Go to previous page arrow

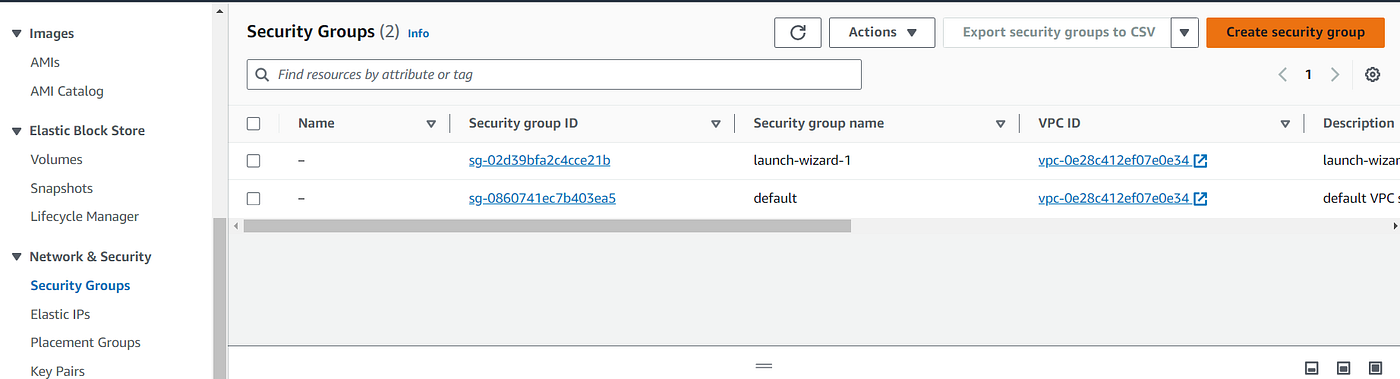click(1283, 75)
